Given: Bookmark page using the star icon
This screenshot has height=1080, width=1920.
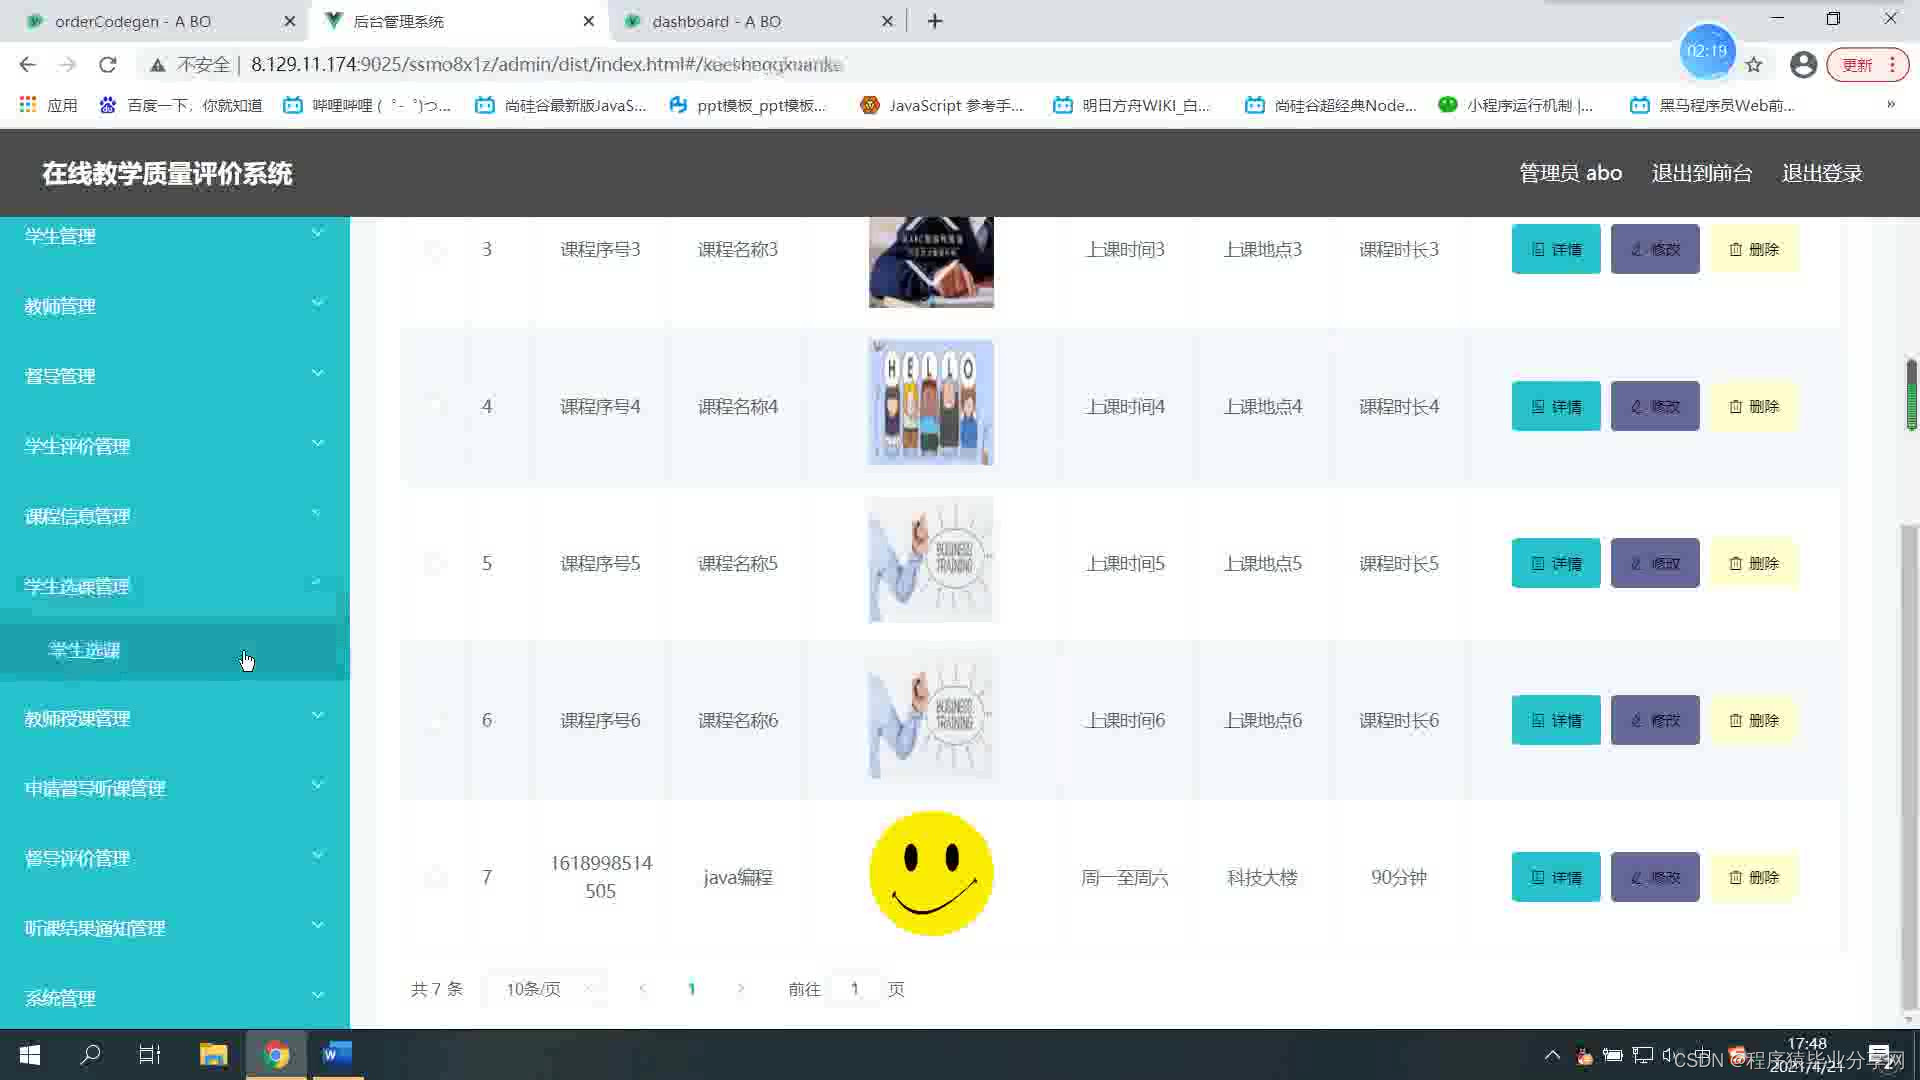Looking at the screenshot, I should coord(1754,65).
